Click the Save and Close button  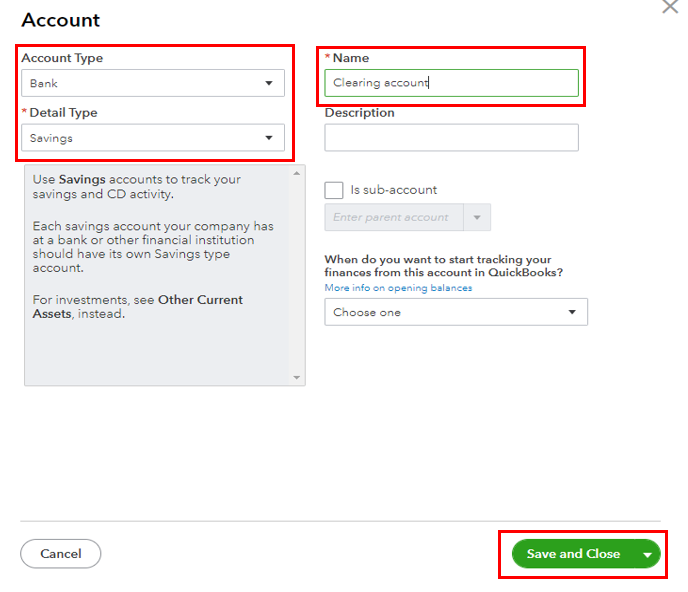pos(573,554)
